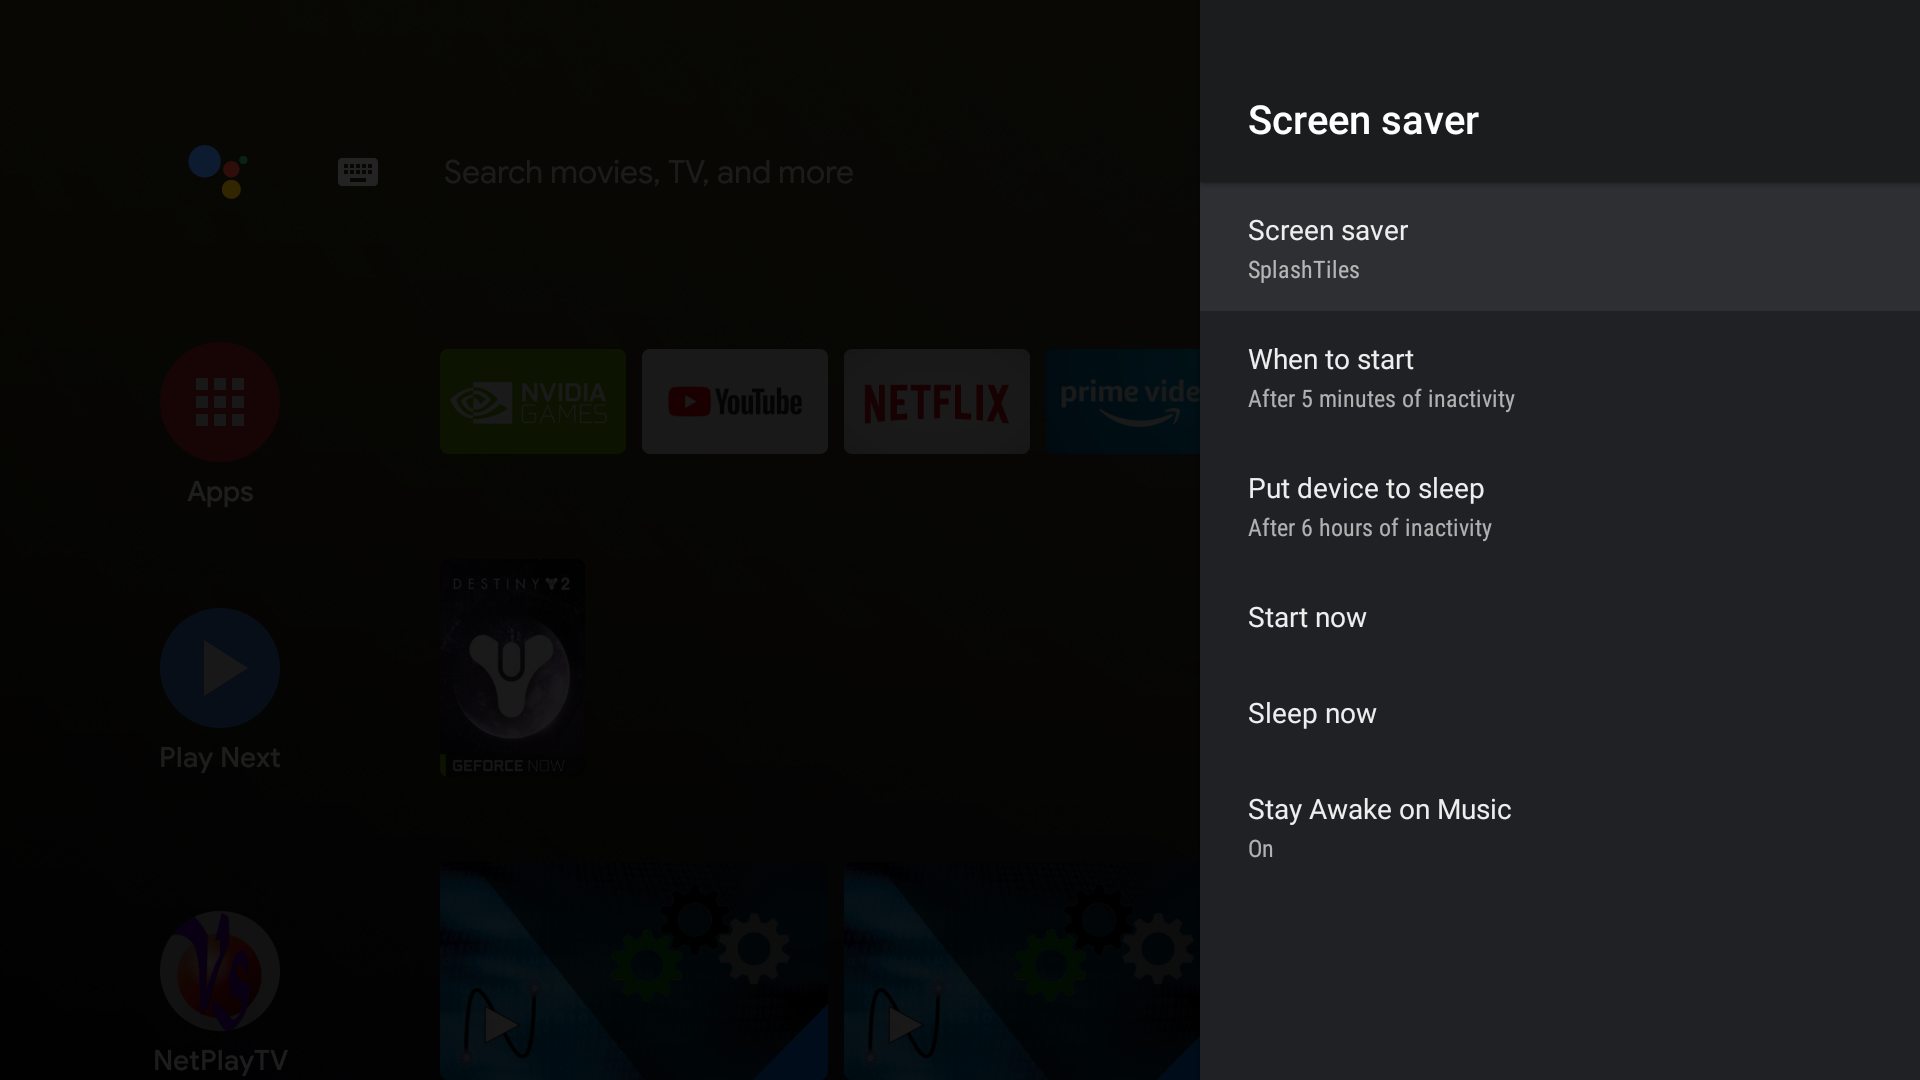Change current screen saver SplashTiles
This screenshot has height=1080, width=1920.
pyautogui.click(x=1560, y=247)
